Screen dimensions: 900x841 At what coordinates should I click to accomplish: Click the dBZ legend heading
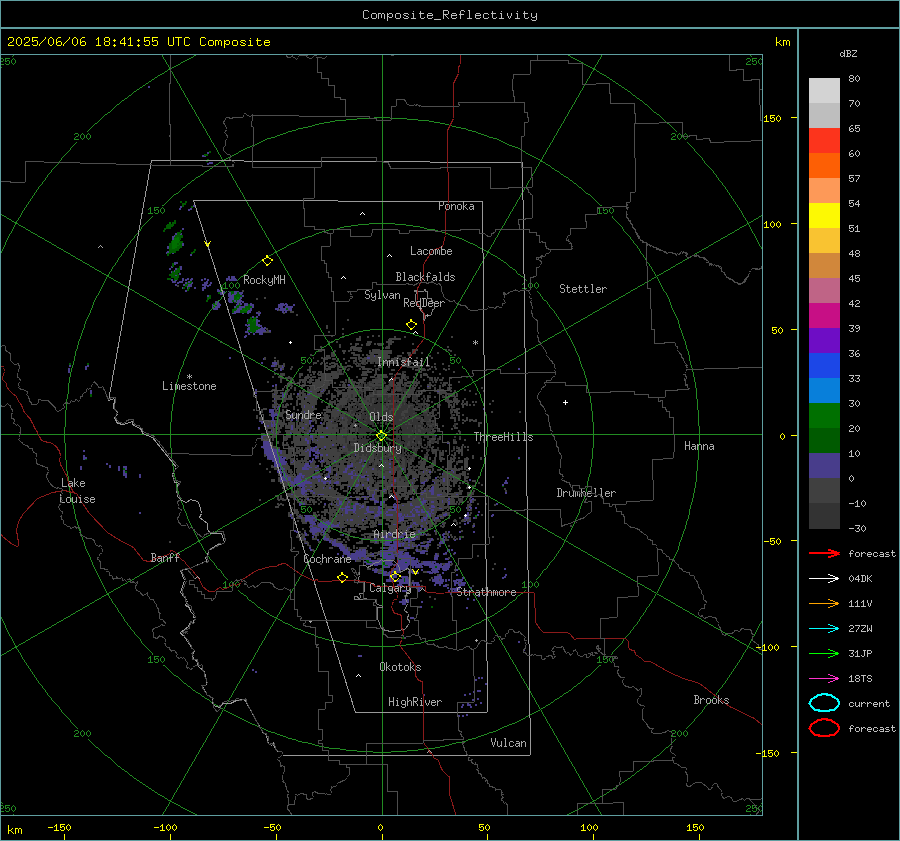point(848,53)
